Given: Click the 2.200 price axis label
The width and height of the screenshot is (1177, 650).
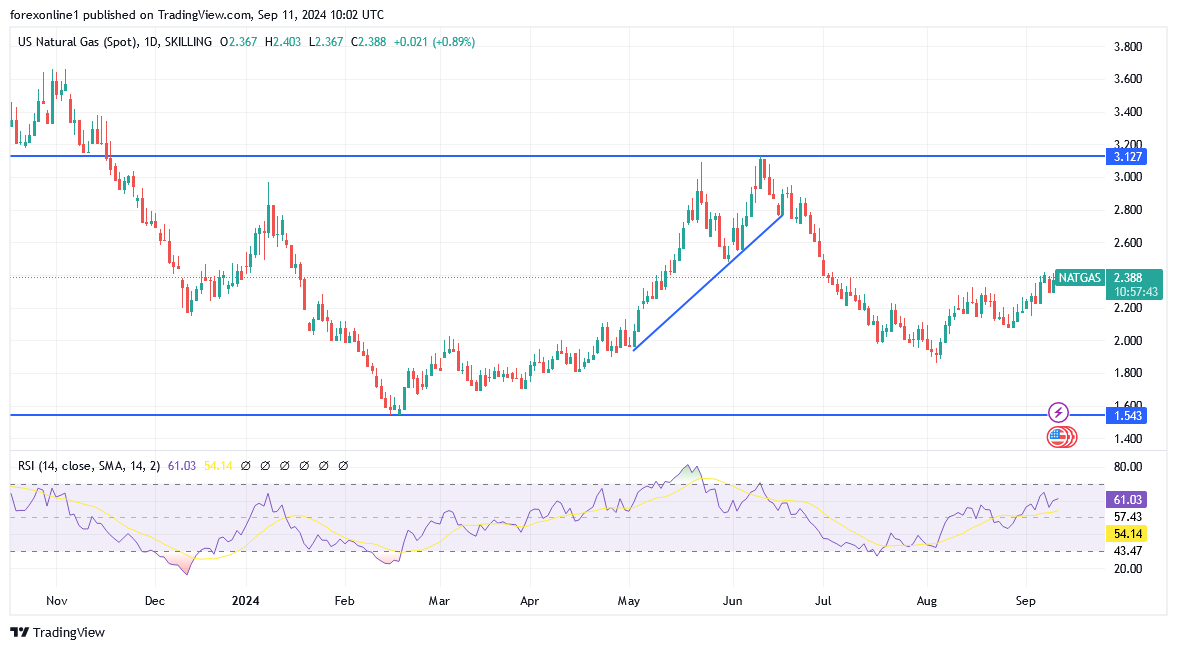Looking at the screenshot, I should [x=1127, y=308].
